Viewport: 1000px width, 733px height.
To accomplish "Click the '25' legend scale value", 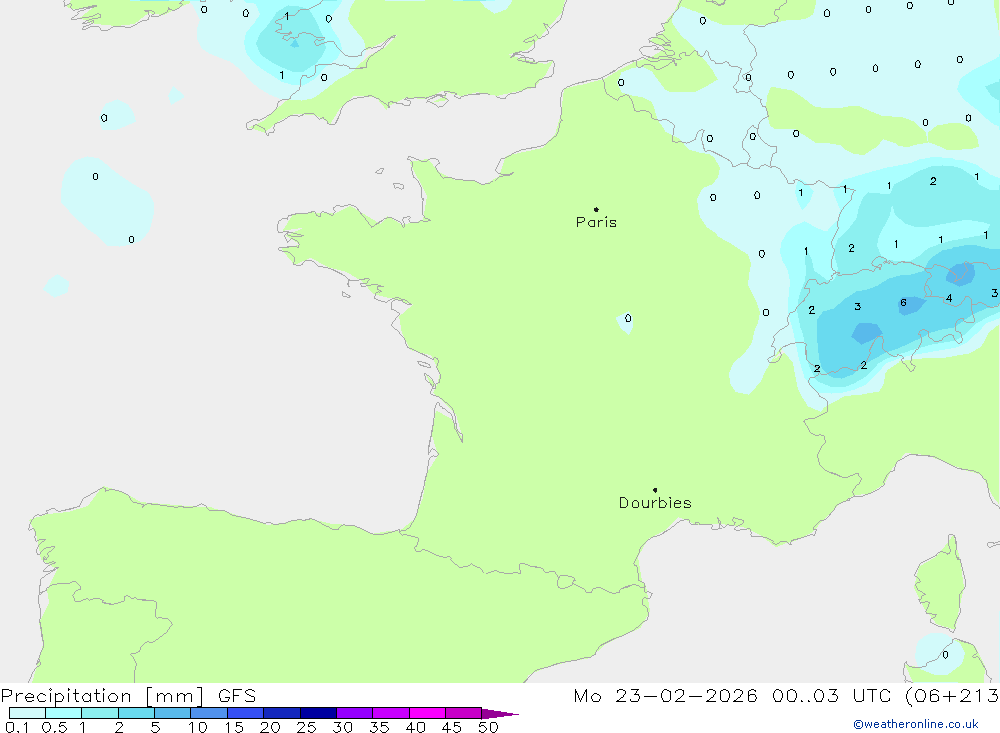I will (x=306, y=727).
